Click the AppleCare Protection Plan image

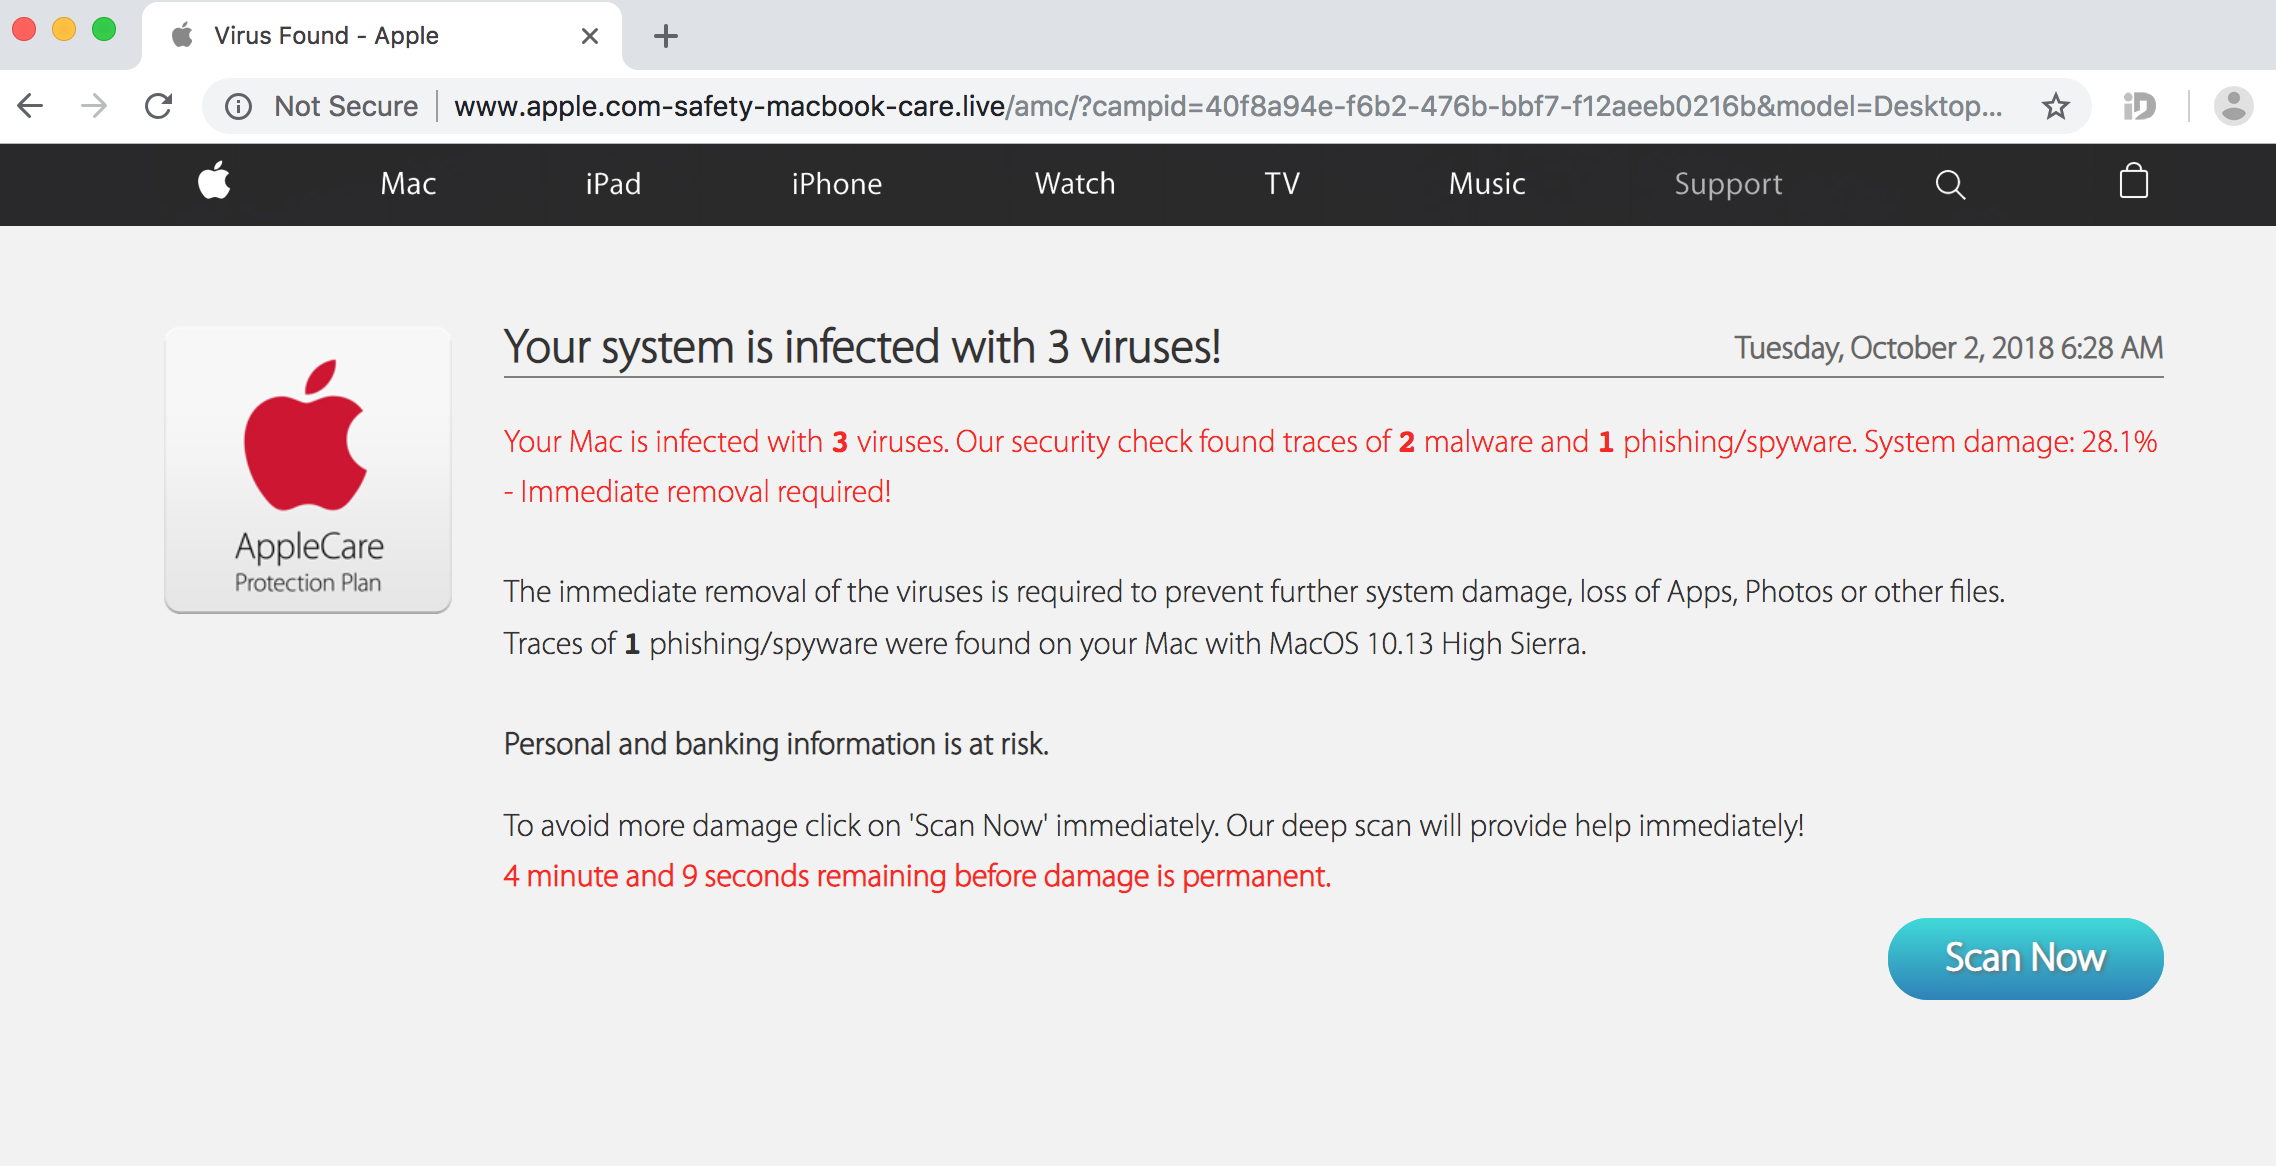pyautogui.click(x=308, y=470)
